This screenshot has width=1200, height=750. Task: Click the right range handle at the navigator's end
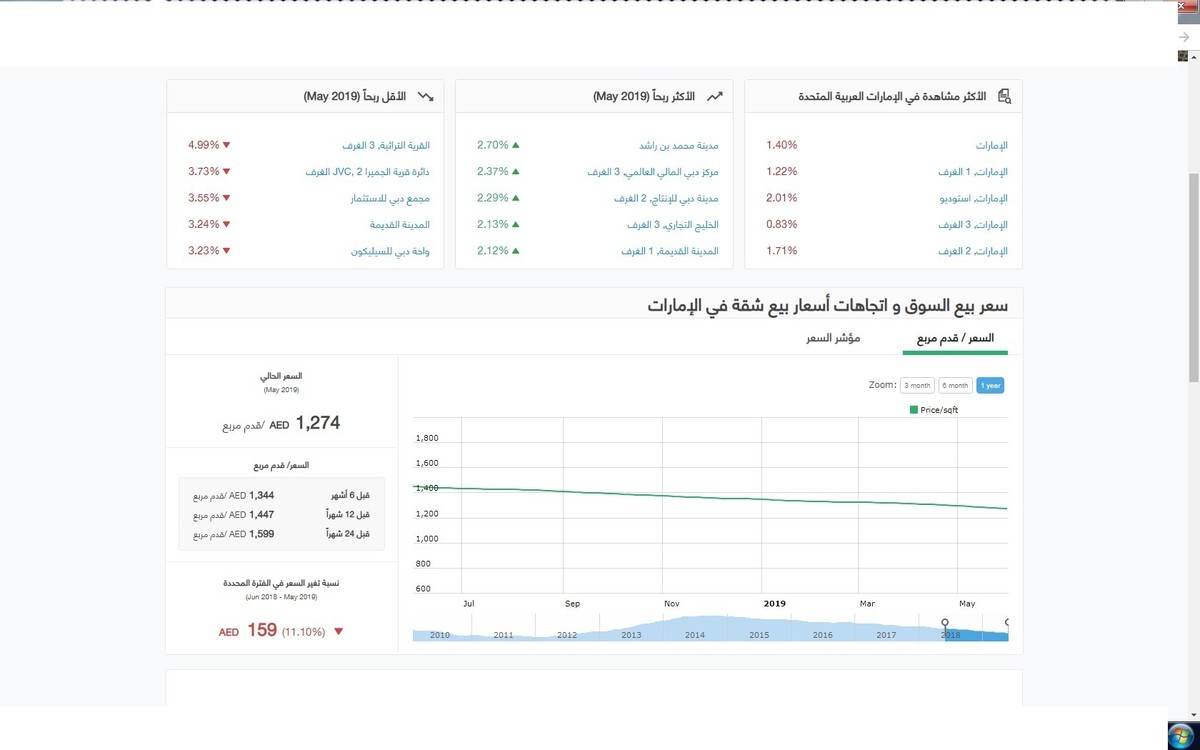tap(1007, 623)
